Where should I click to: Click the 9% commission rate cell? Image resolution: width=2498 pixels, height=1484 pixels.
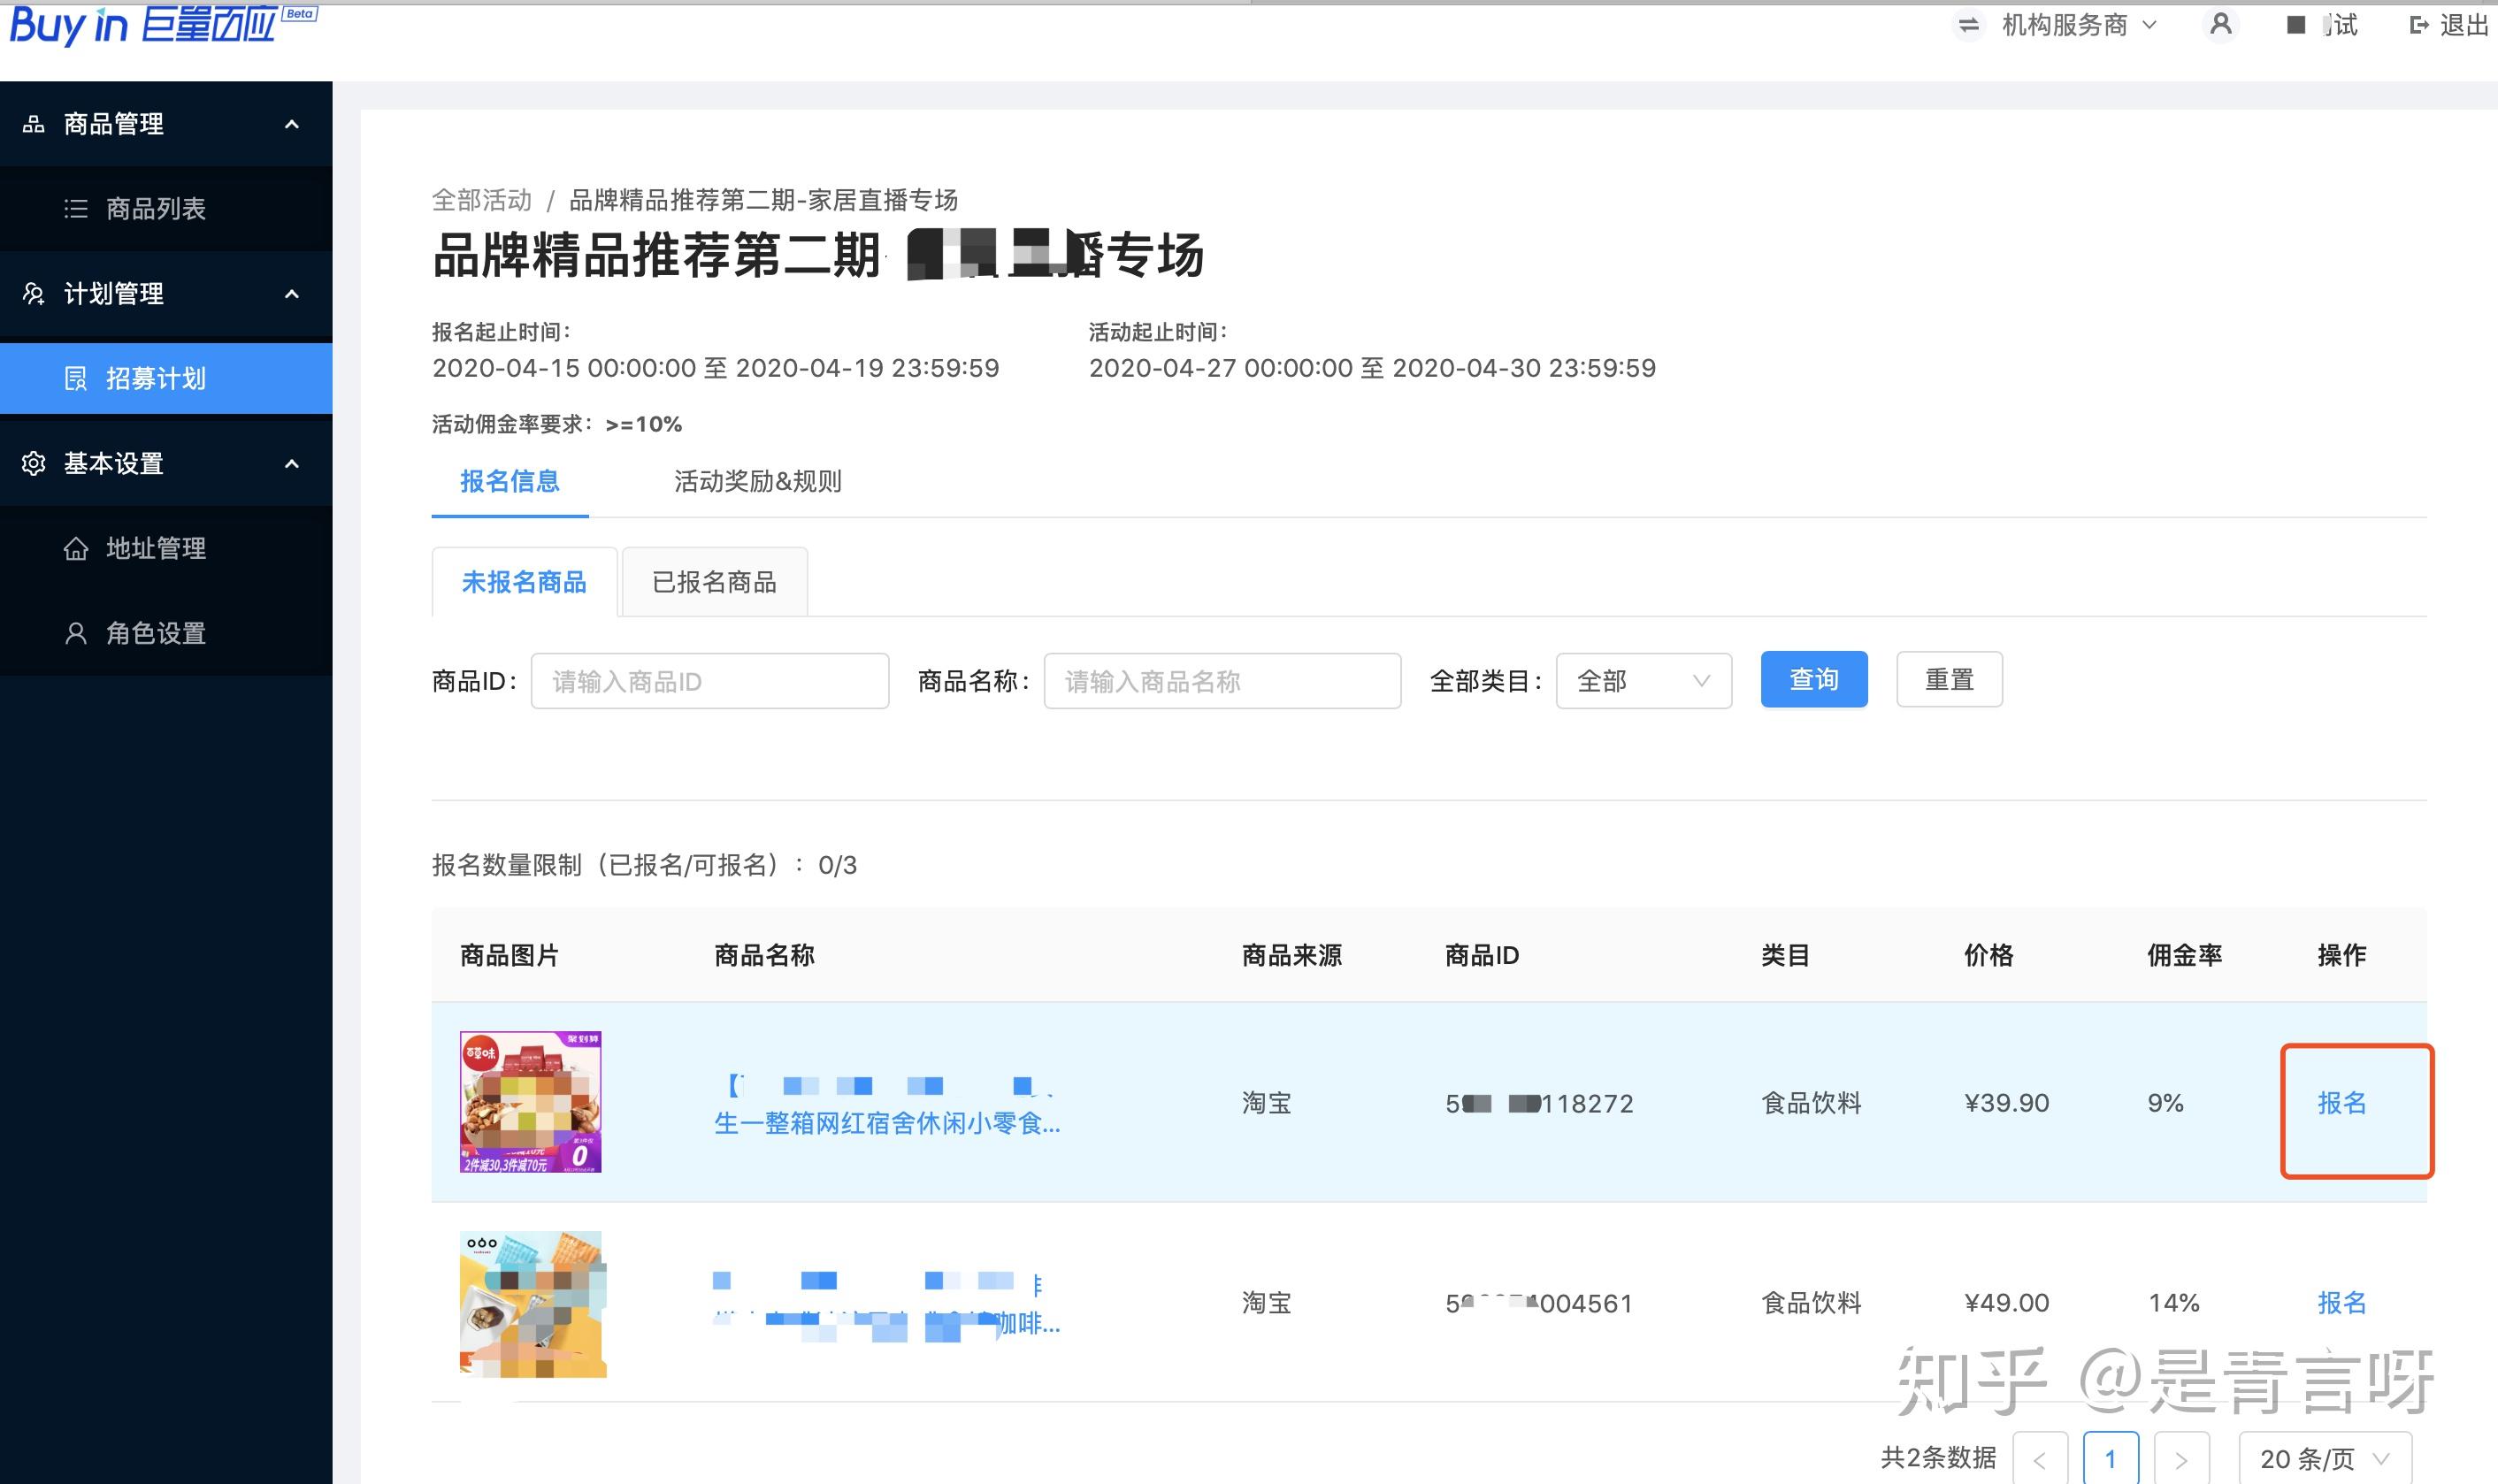pyautogui.click(x=2165, y=1103)
